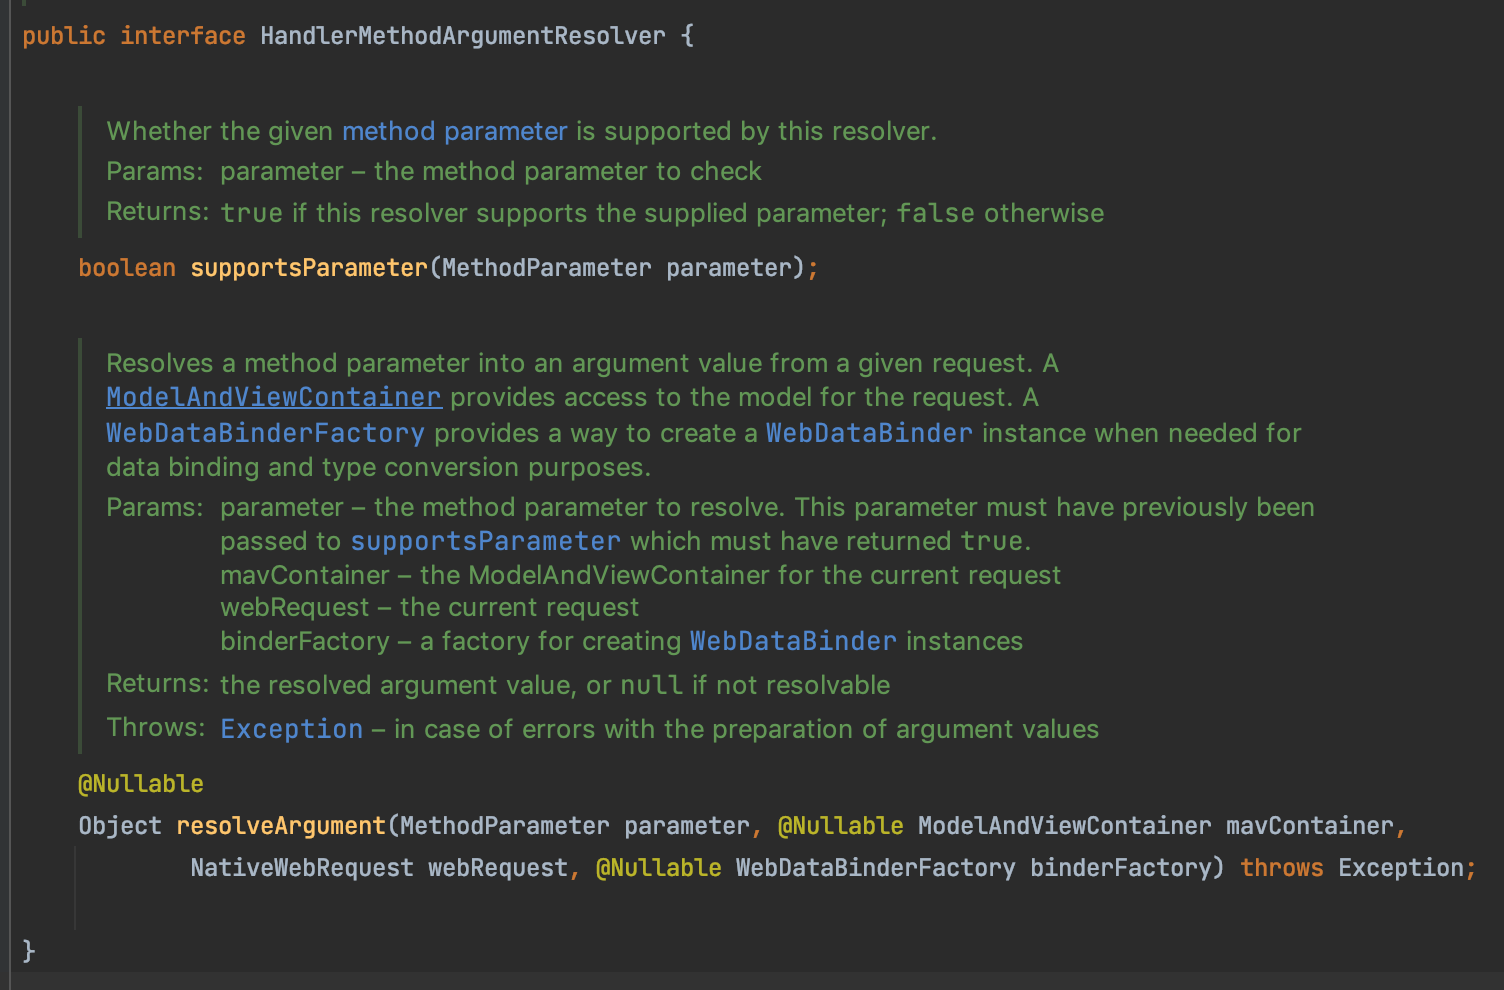This screenshot has height=990, width=1504.
Task: Click WebDataBinder link before 'instance when needed'
Action: pyautogui.click(x=869, y=433)
